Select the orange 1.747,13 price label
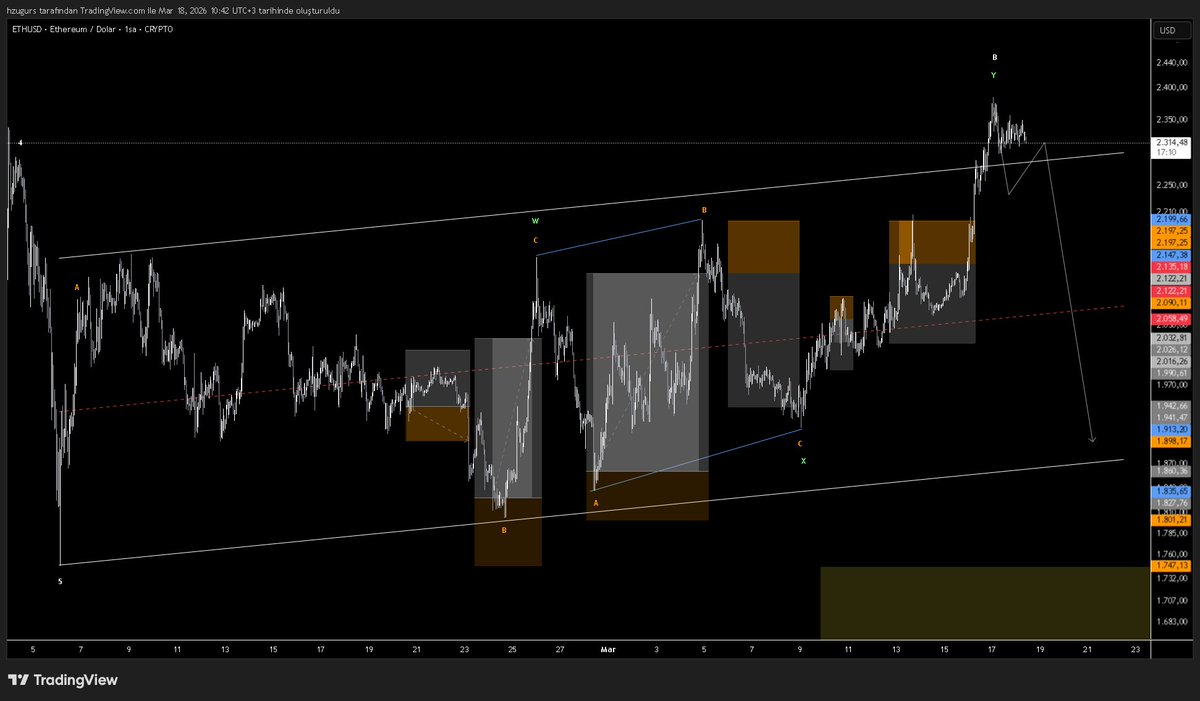 1171,565
